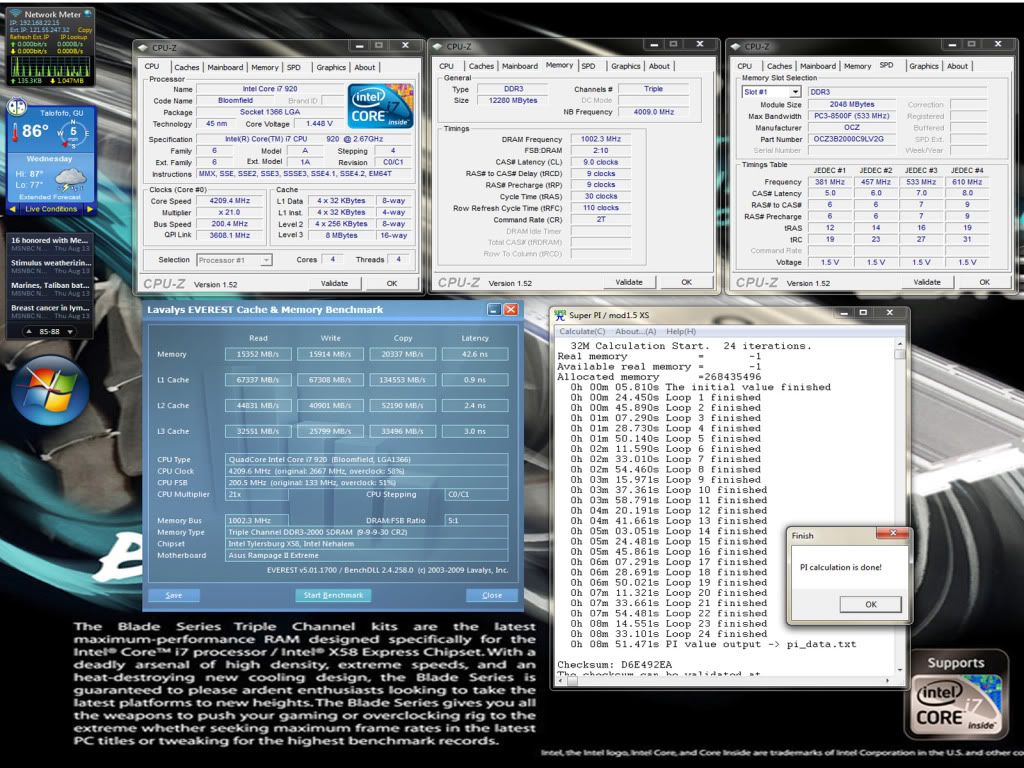Viewport: 1024px width, 768px height.
Task: Click the globe icon on Network Meter gadget
Action: click(88, 14)
